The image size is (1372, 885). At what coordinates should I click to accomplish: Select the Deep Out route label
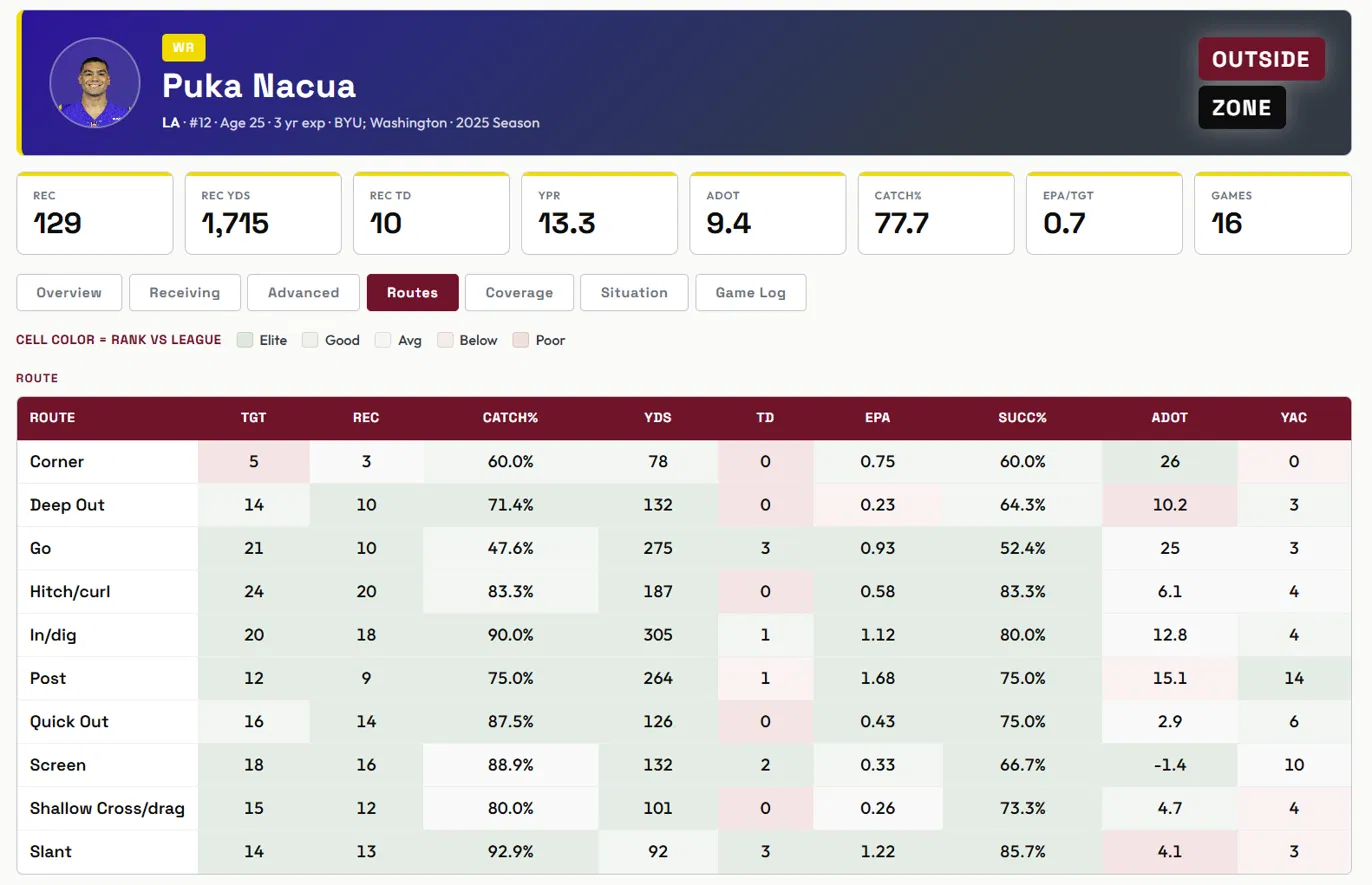pyautogui.click(x=68, y=505)
